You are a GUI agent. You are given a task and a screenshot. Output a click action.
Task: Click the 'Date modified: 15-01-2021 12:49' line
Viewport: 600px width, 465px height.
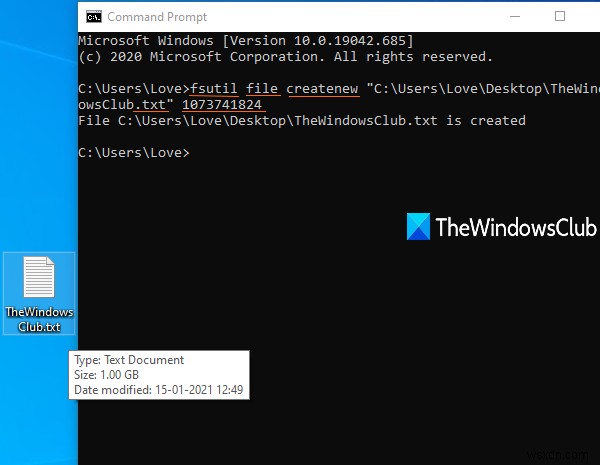(159, 390)
